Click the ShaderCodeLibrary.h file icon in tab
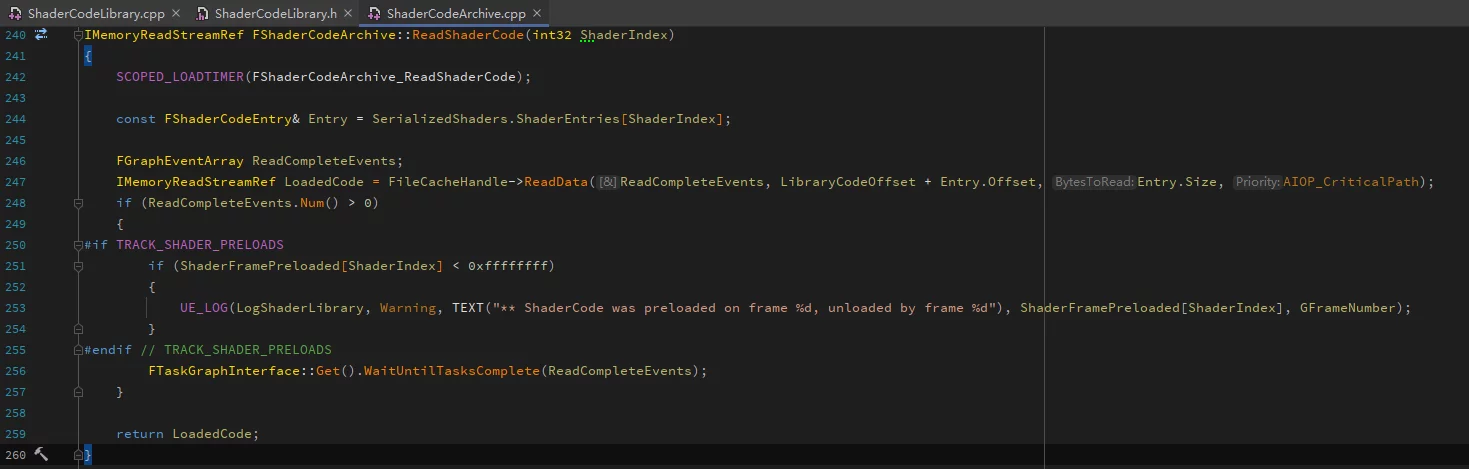 click(x=203, y=14)
